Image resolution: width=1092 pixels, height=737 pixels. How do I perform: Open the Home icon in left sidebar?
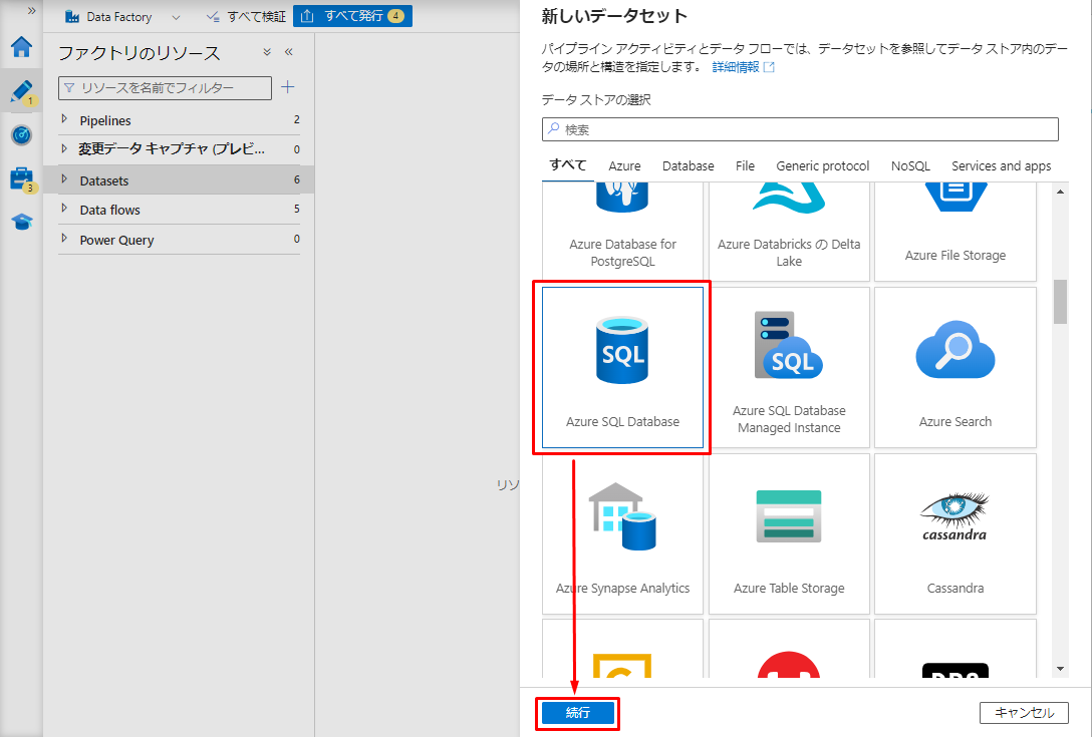21,47
